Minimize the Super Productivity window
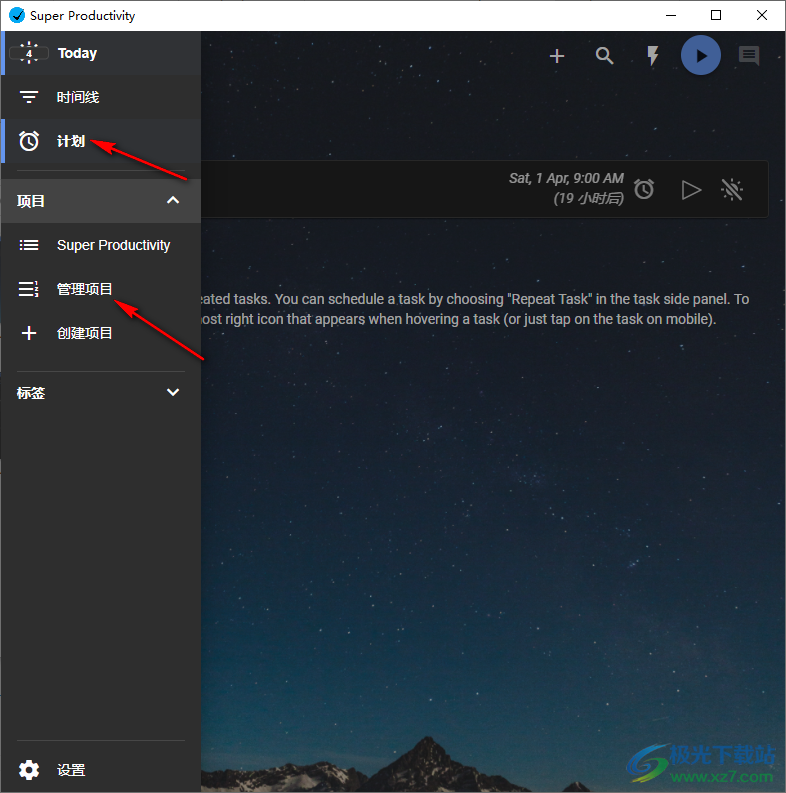 click(671, 15)
